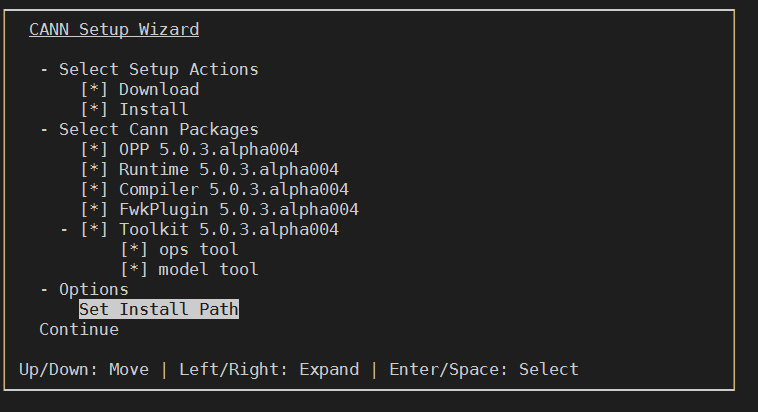This screenshot has height=412, width=758.
Task: Uncheck the OPP 5.0.3.alpha004 package
Action: pos(94,150)
